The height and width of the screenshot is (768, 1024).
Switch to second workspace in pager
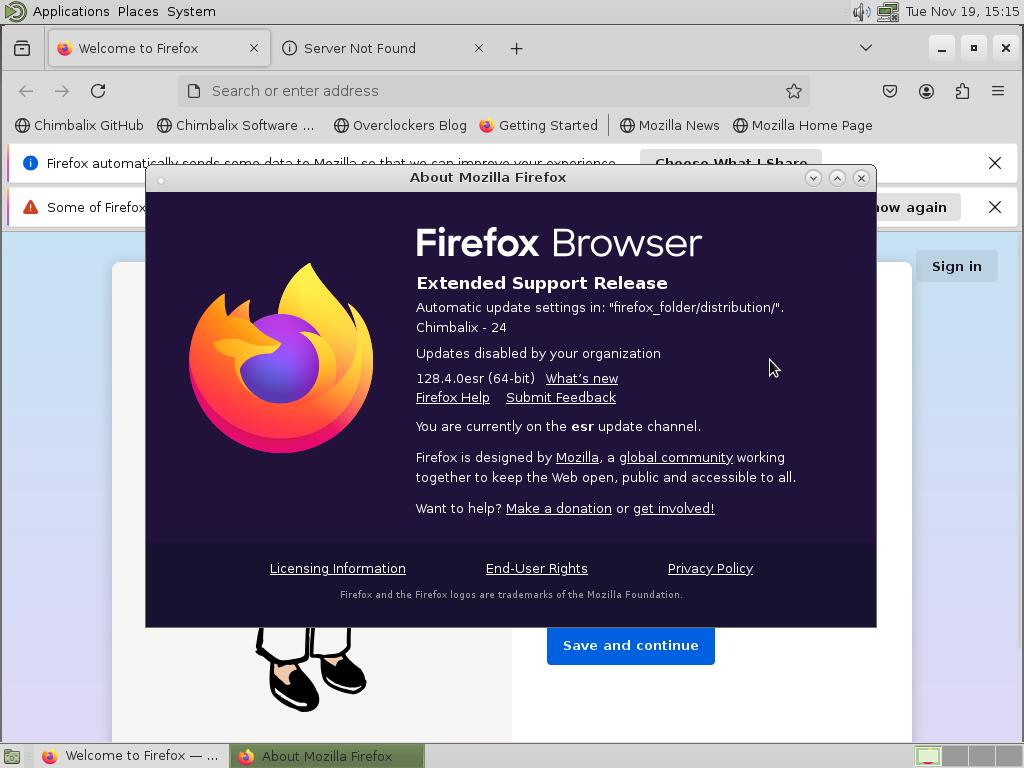[955, 756]
